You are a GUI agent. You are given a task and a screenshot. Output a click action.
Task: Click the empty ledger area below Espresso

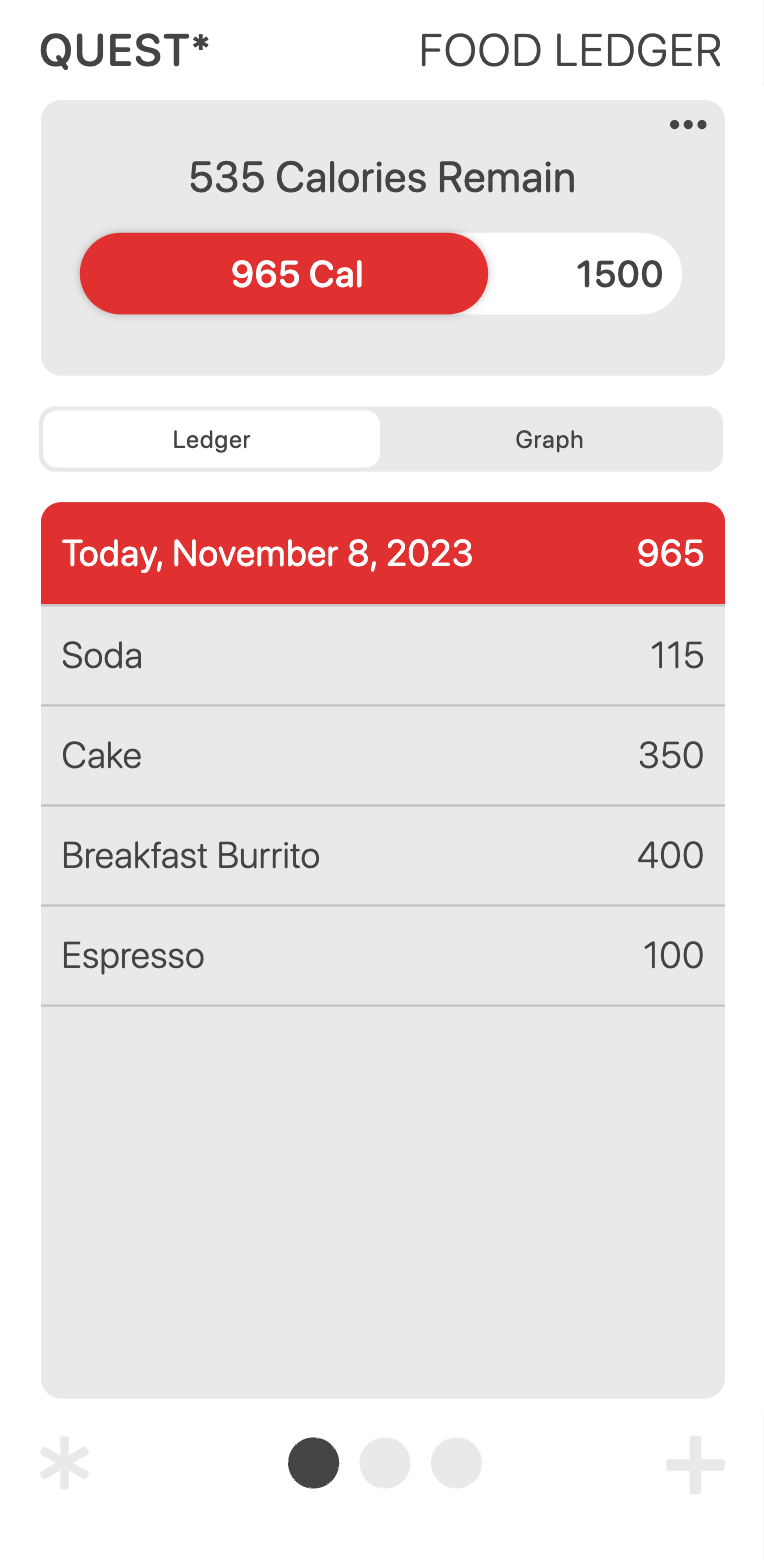point(382,1200)
